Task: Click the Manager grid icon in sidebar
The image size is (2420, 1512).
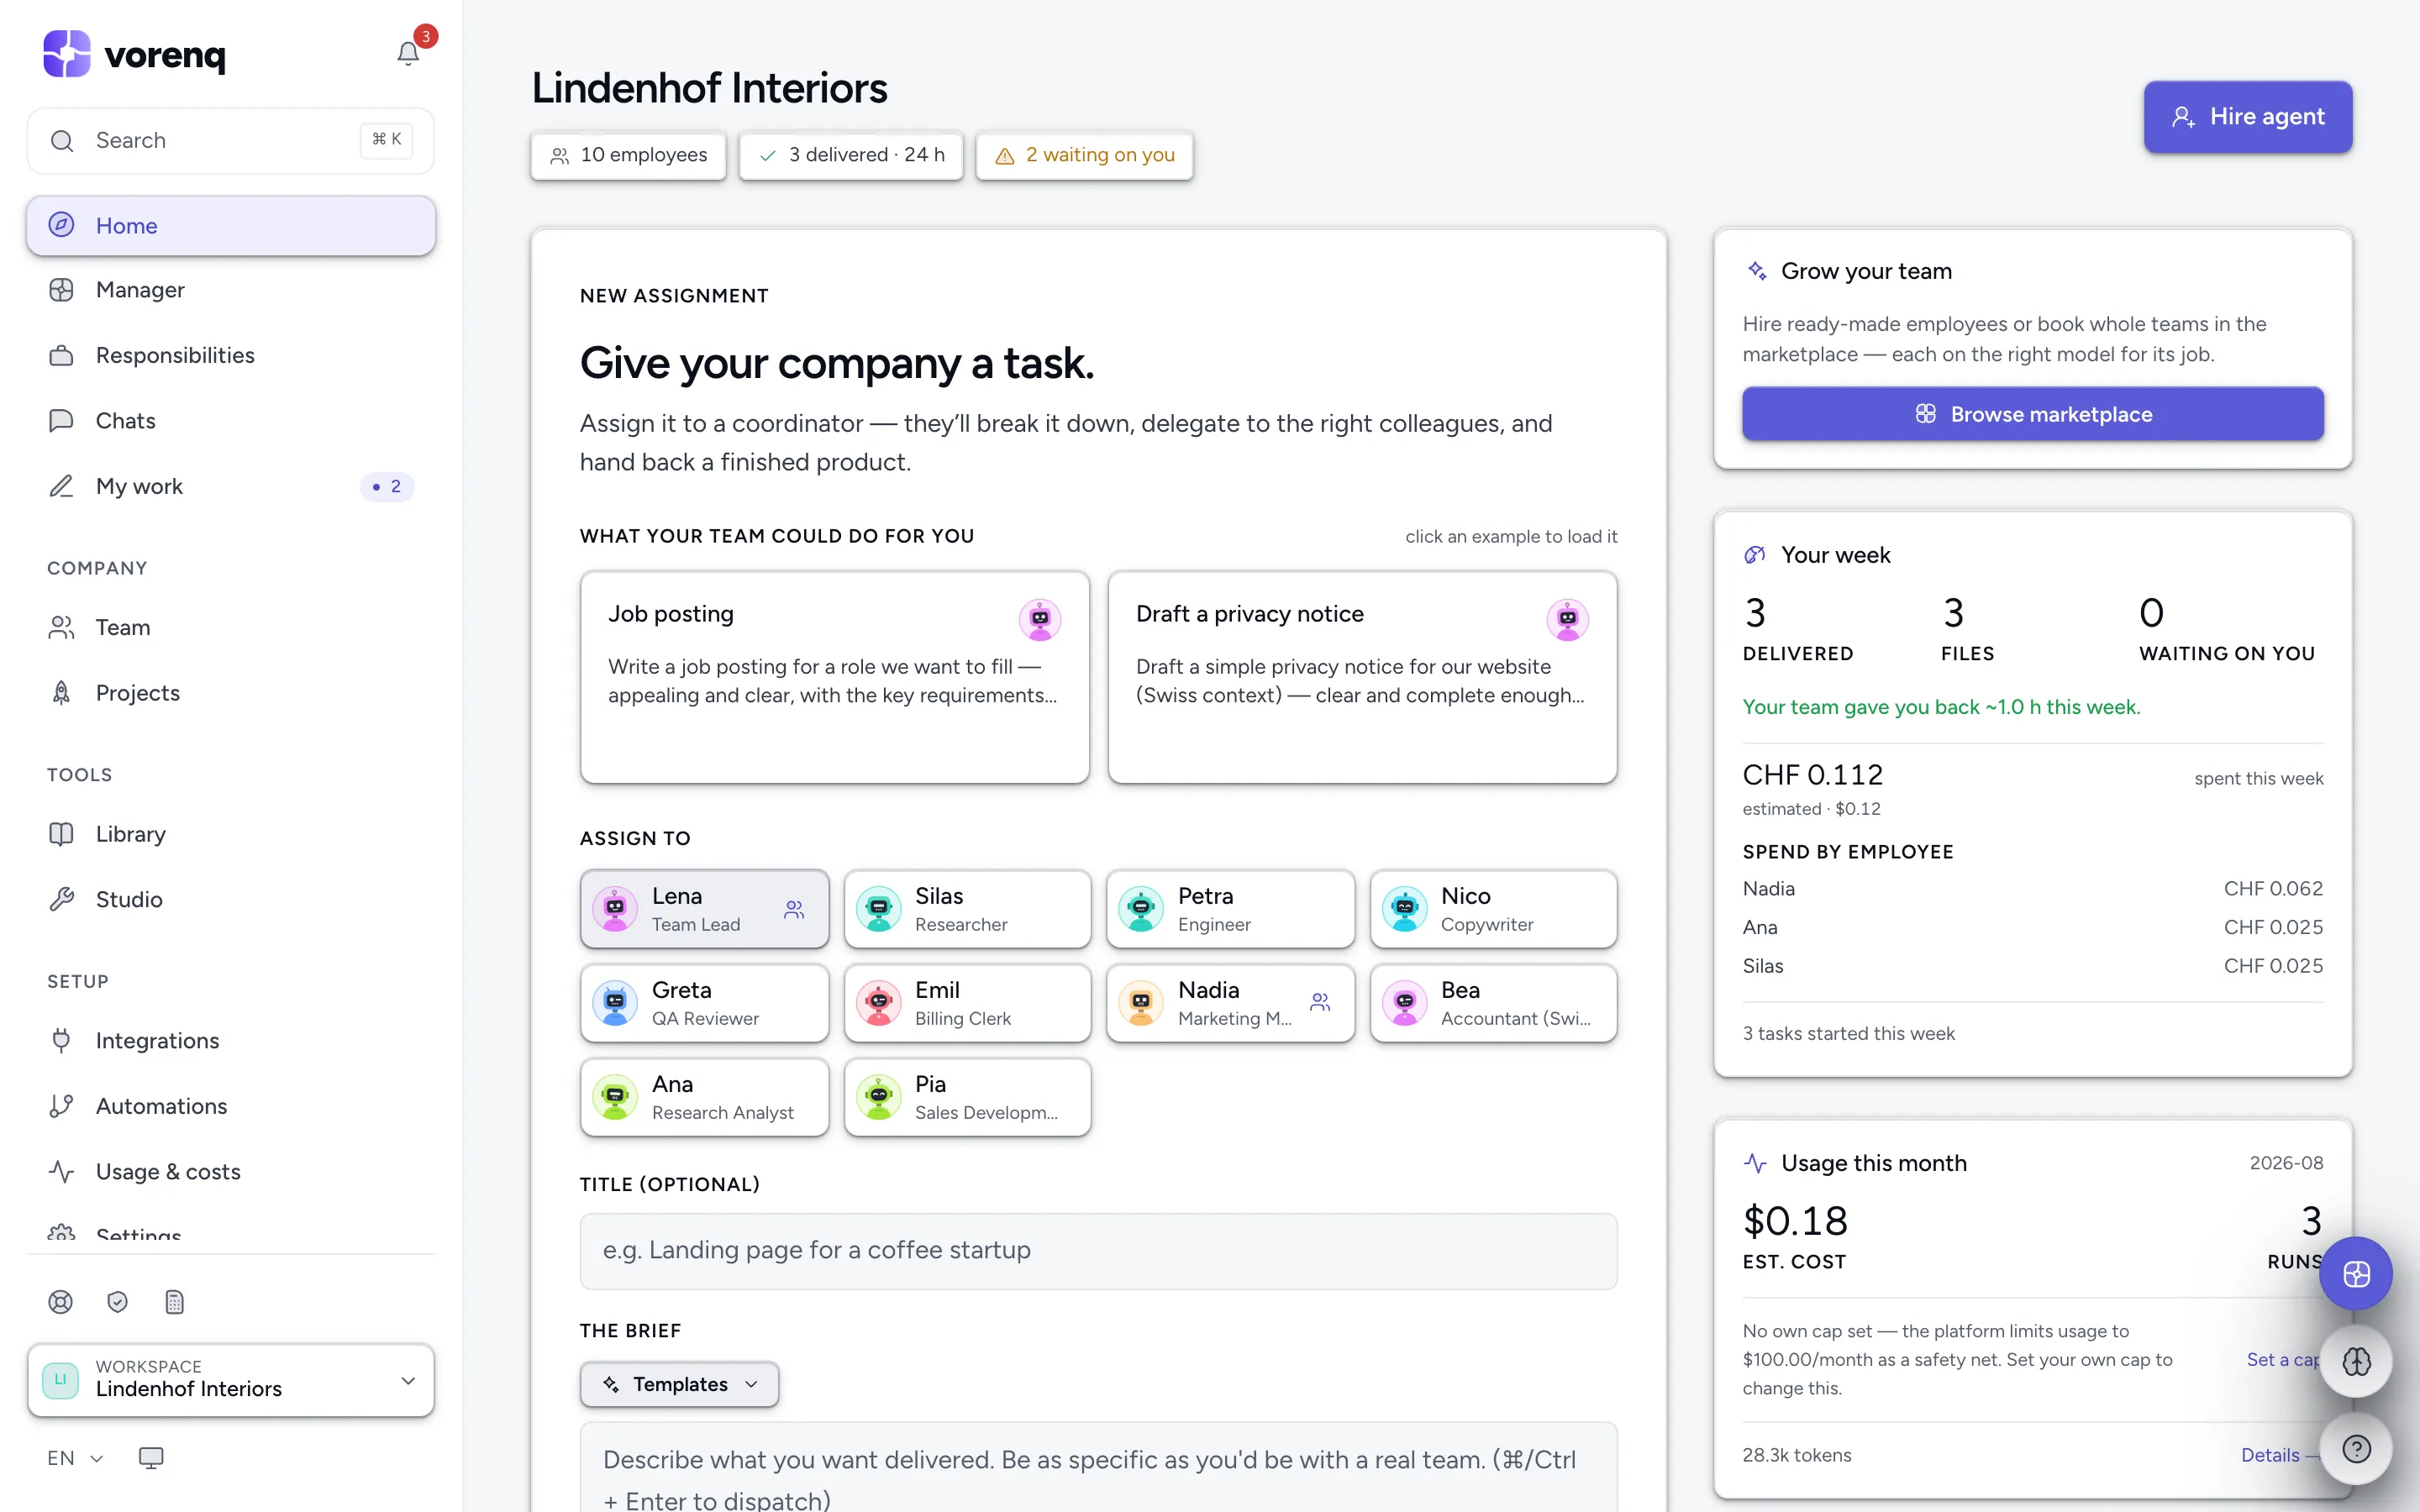Action: (62, 290)
